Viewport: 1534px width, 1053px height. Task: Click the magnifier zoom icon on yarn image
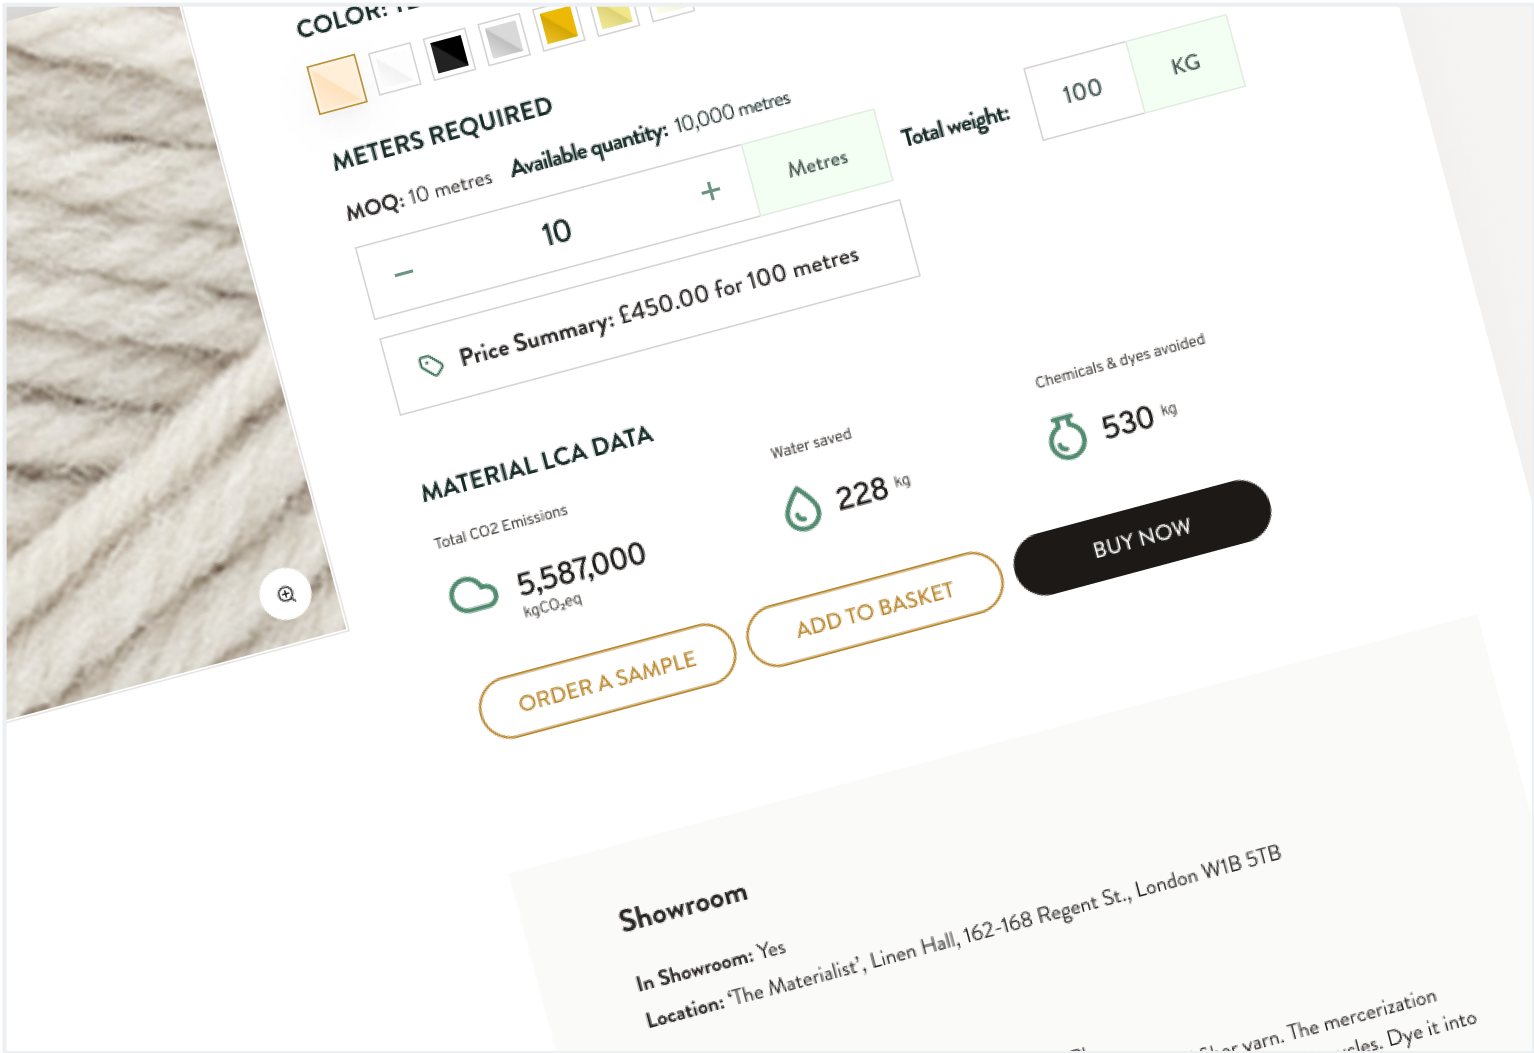tap(286, 594)
